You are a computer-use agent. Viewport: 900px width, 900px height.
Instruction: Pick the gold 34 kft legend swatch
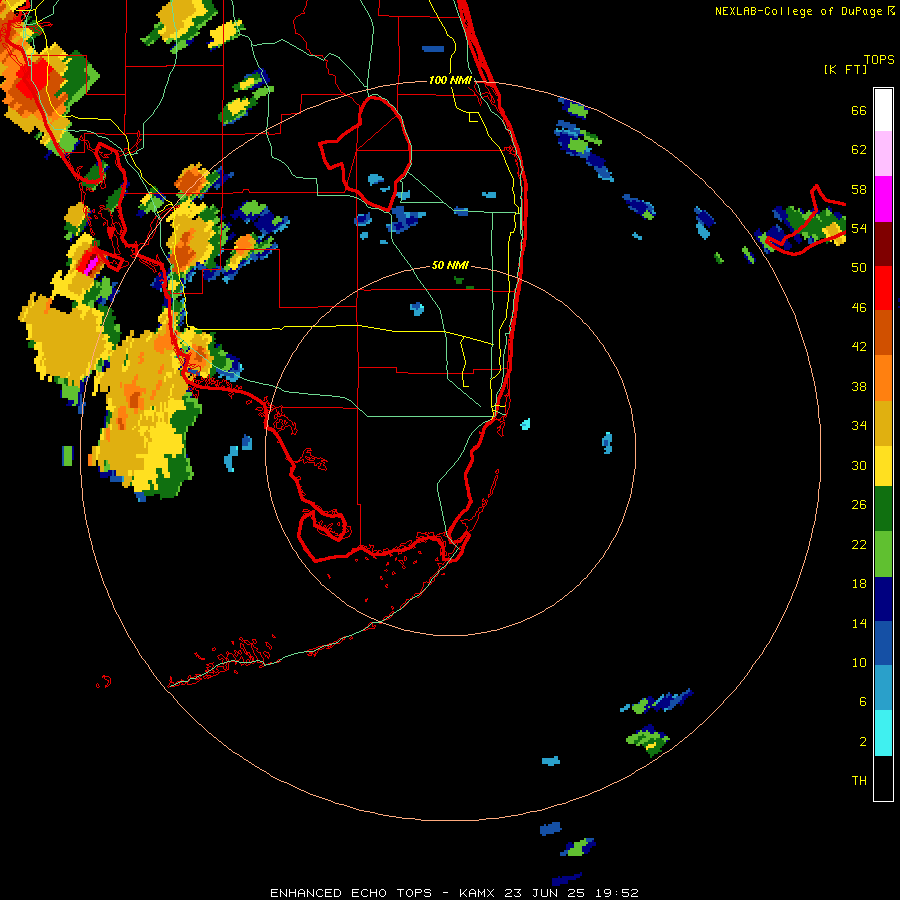pos(883,423)
